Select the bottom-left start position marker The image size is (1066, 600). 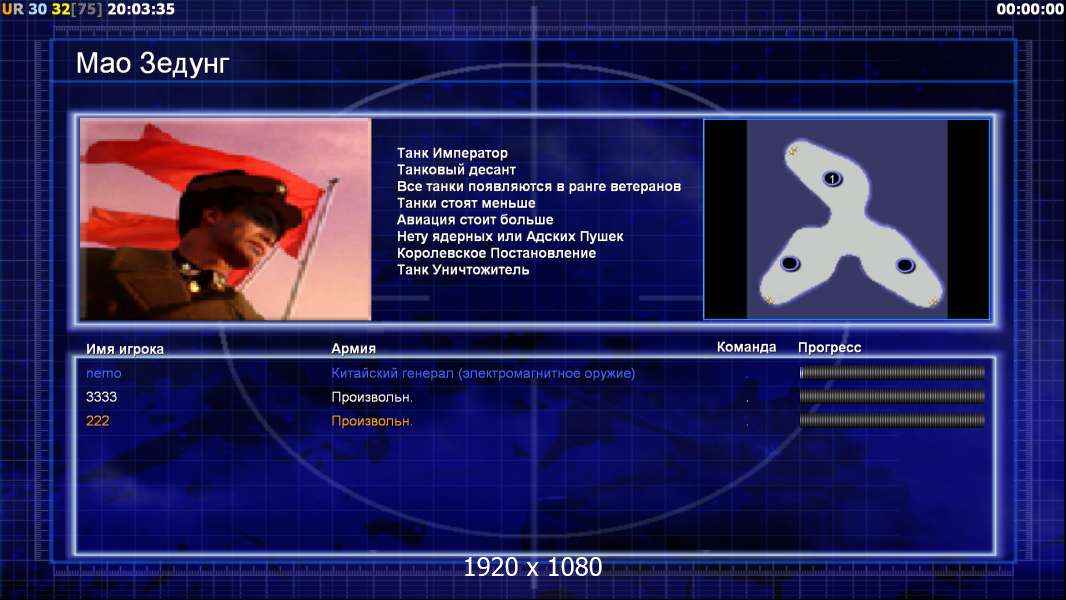[790, 264]
